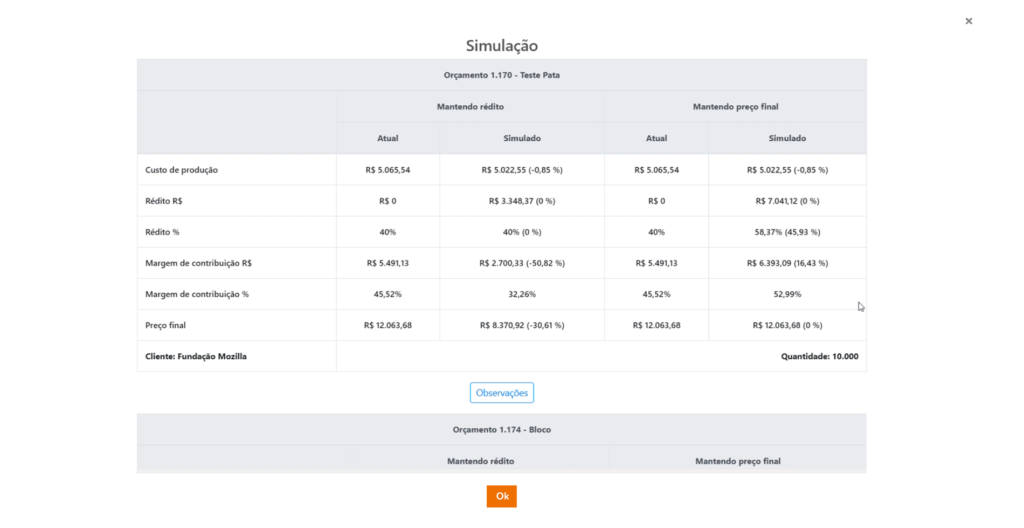
Task: Click the R$ 8.370,92 (-30,61 %) cell
Action: point(521,325)
